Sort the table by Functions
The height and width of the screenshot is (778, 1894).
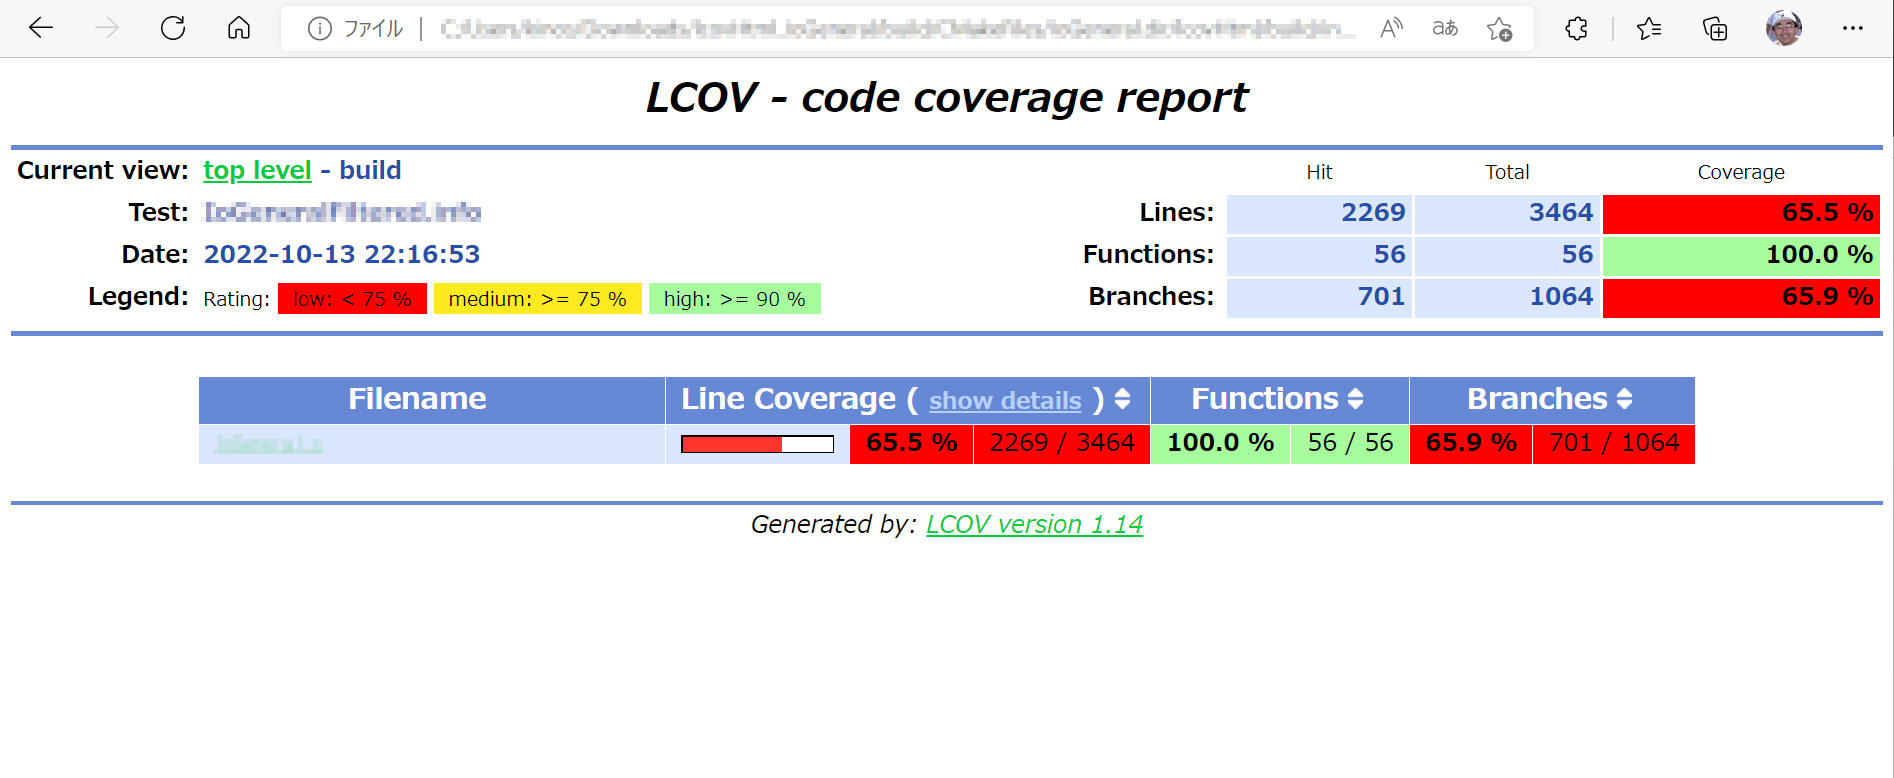click(x=1356, y=399)
